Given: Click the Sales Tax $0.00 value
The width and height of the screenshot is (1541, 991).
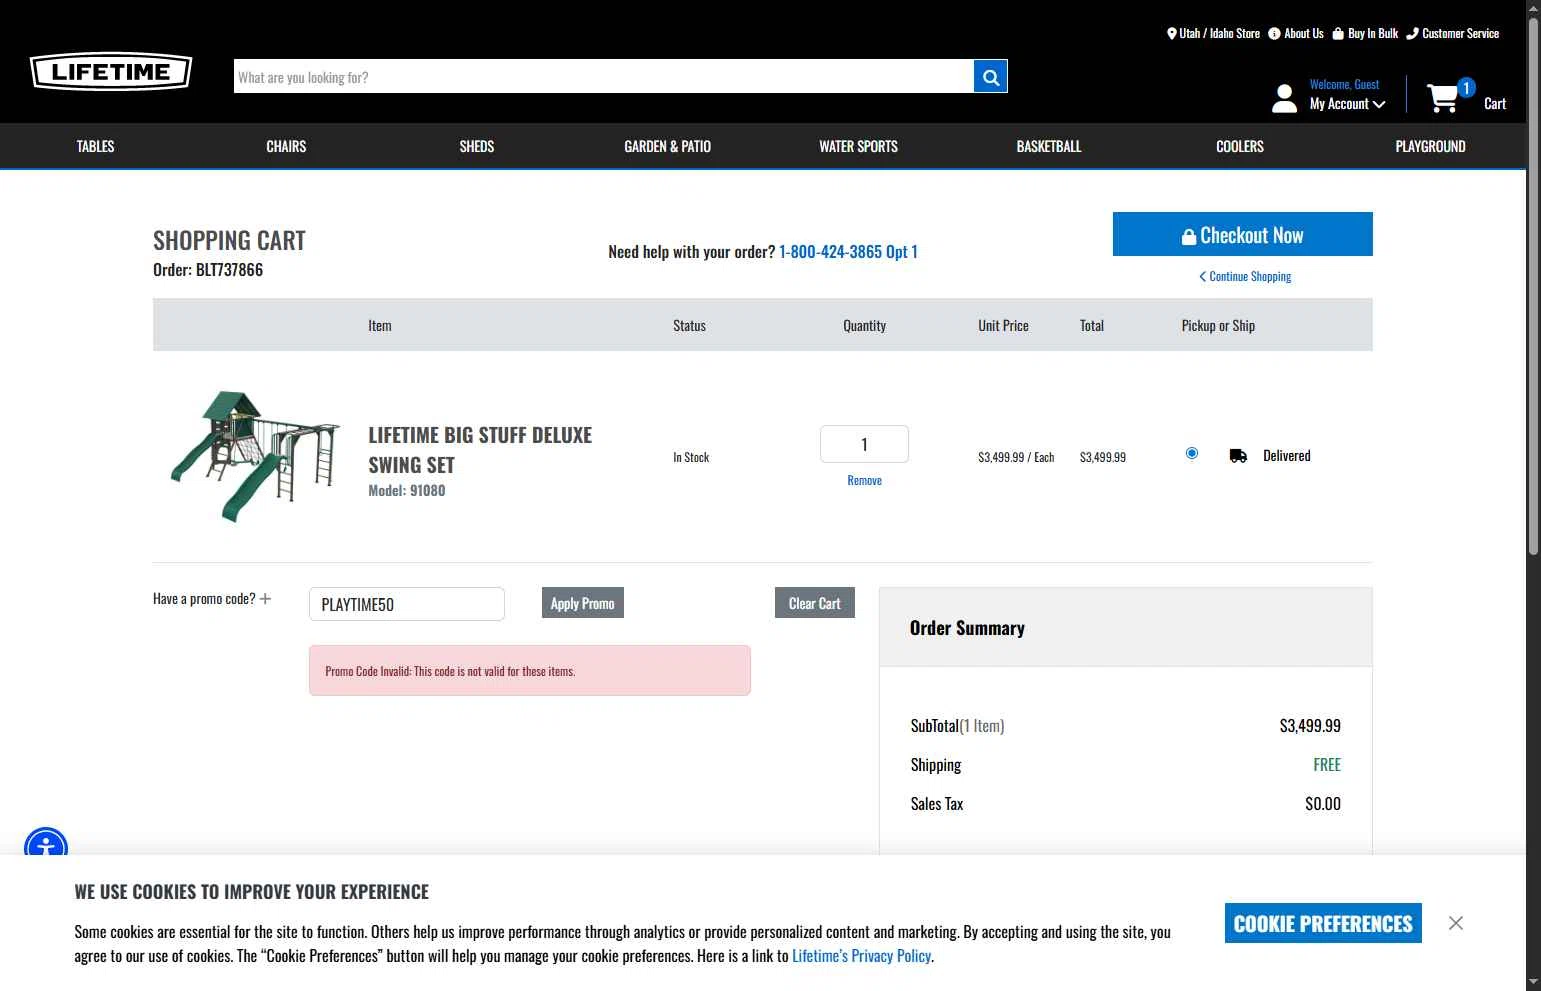Looking at the screenshot, I should [1323, 804].
